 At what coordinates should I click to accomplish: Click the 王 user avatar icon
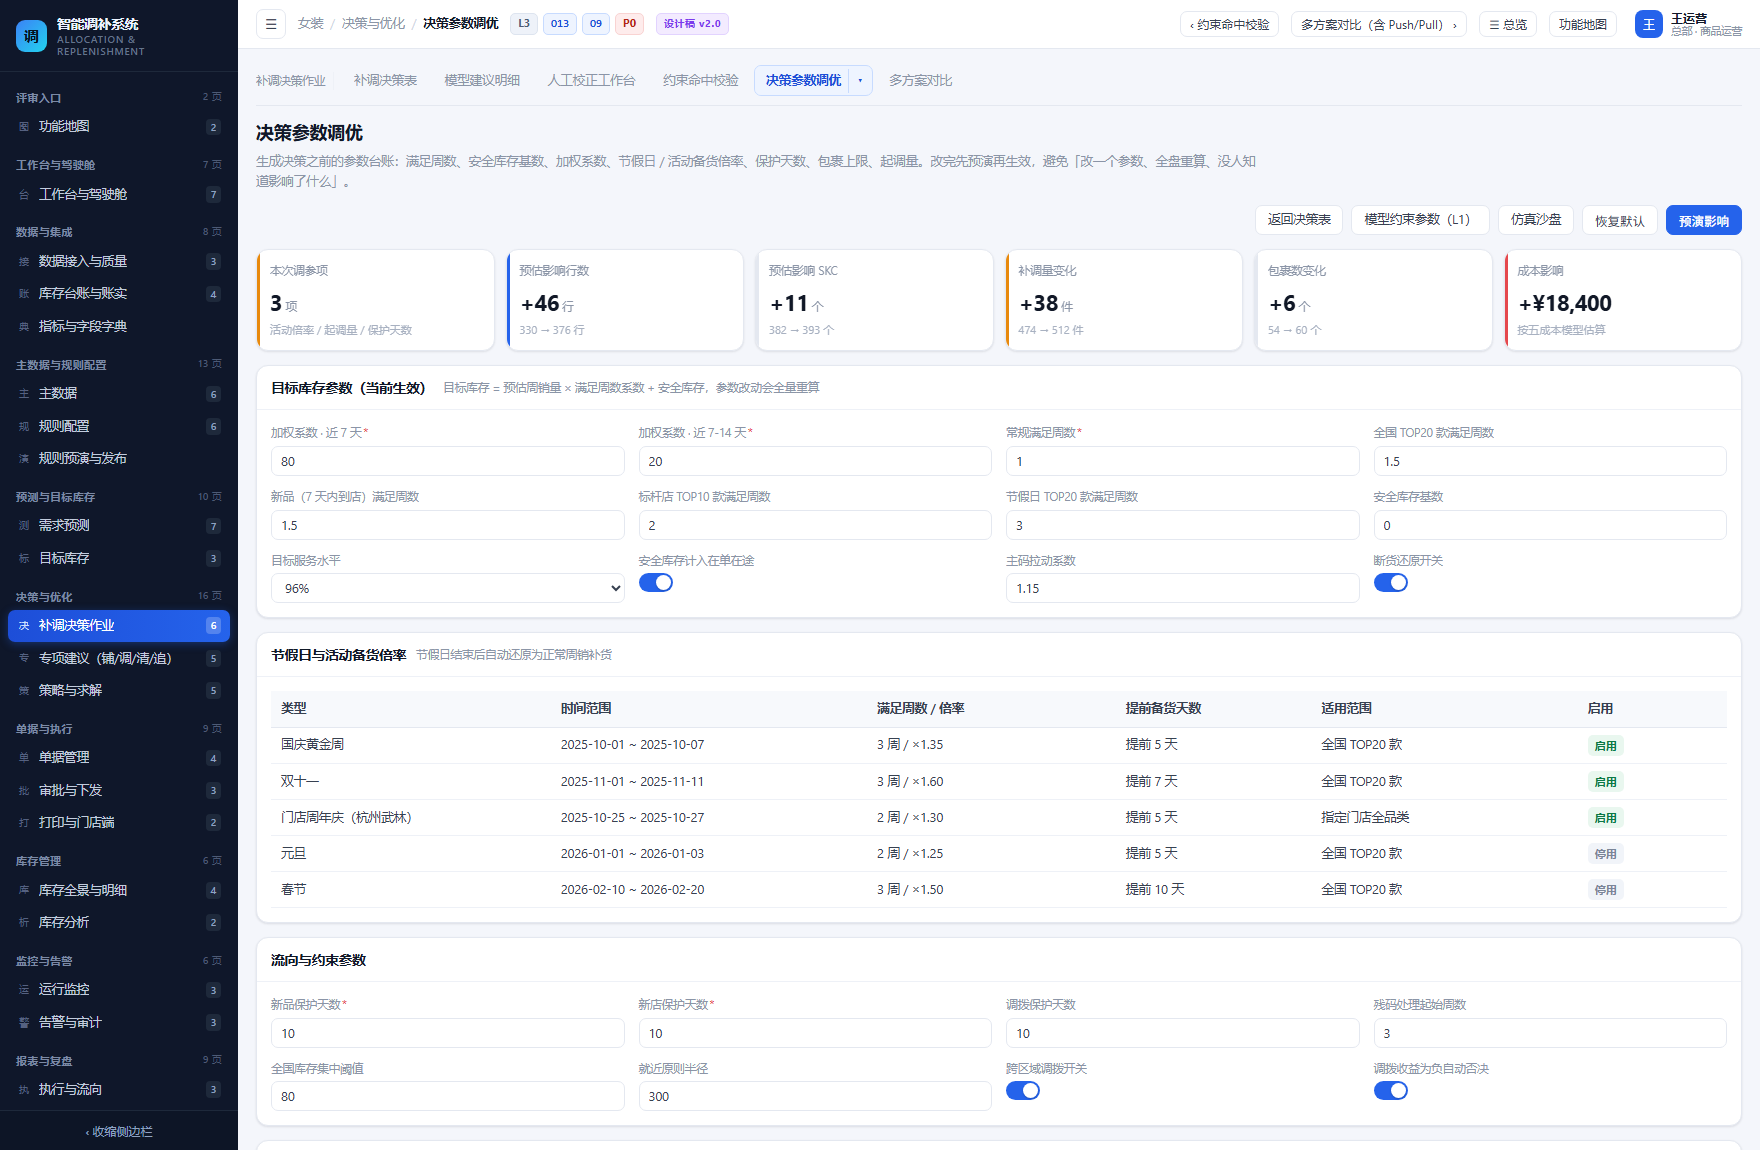click(1648, 24)
